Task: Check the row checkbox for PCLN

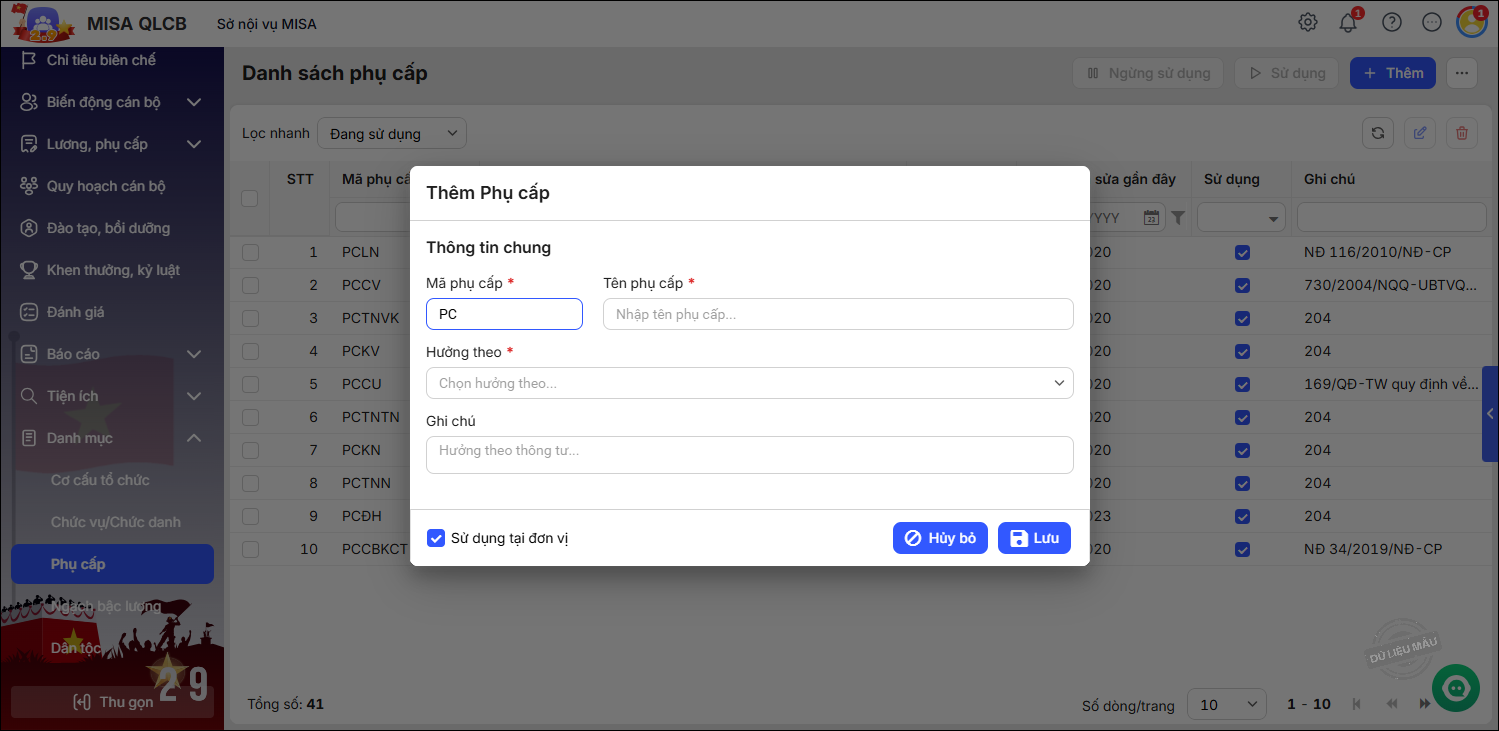Action: (x=250, y=252)
